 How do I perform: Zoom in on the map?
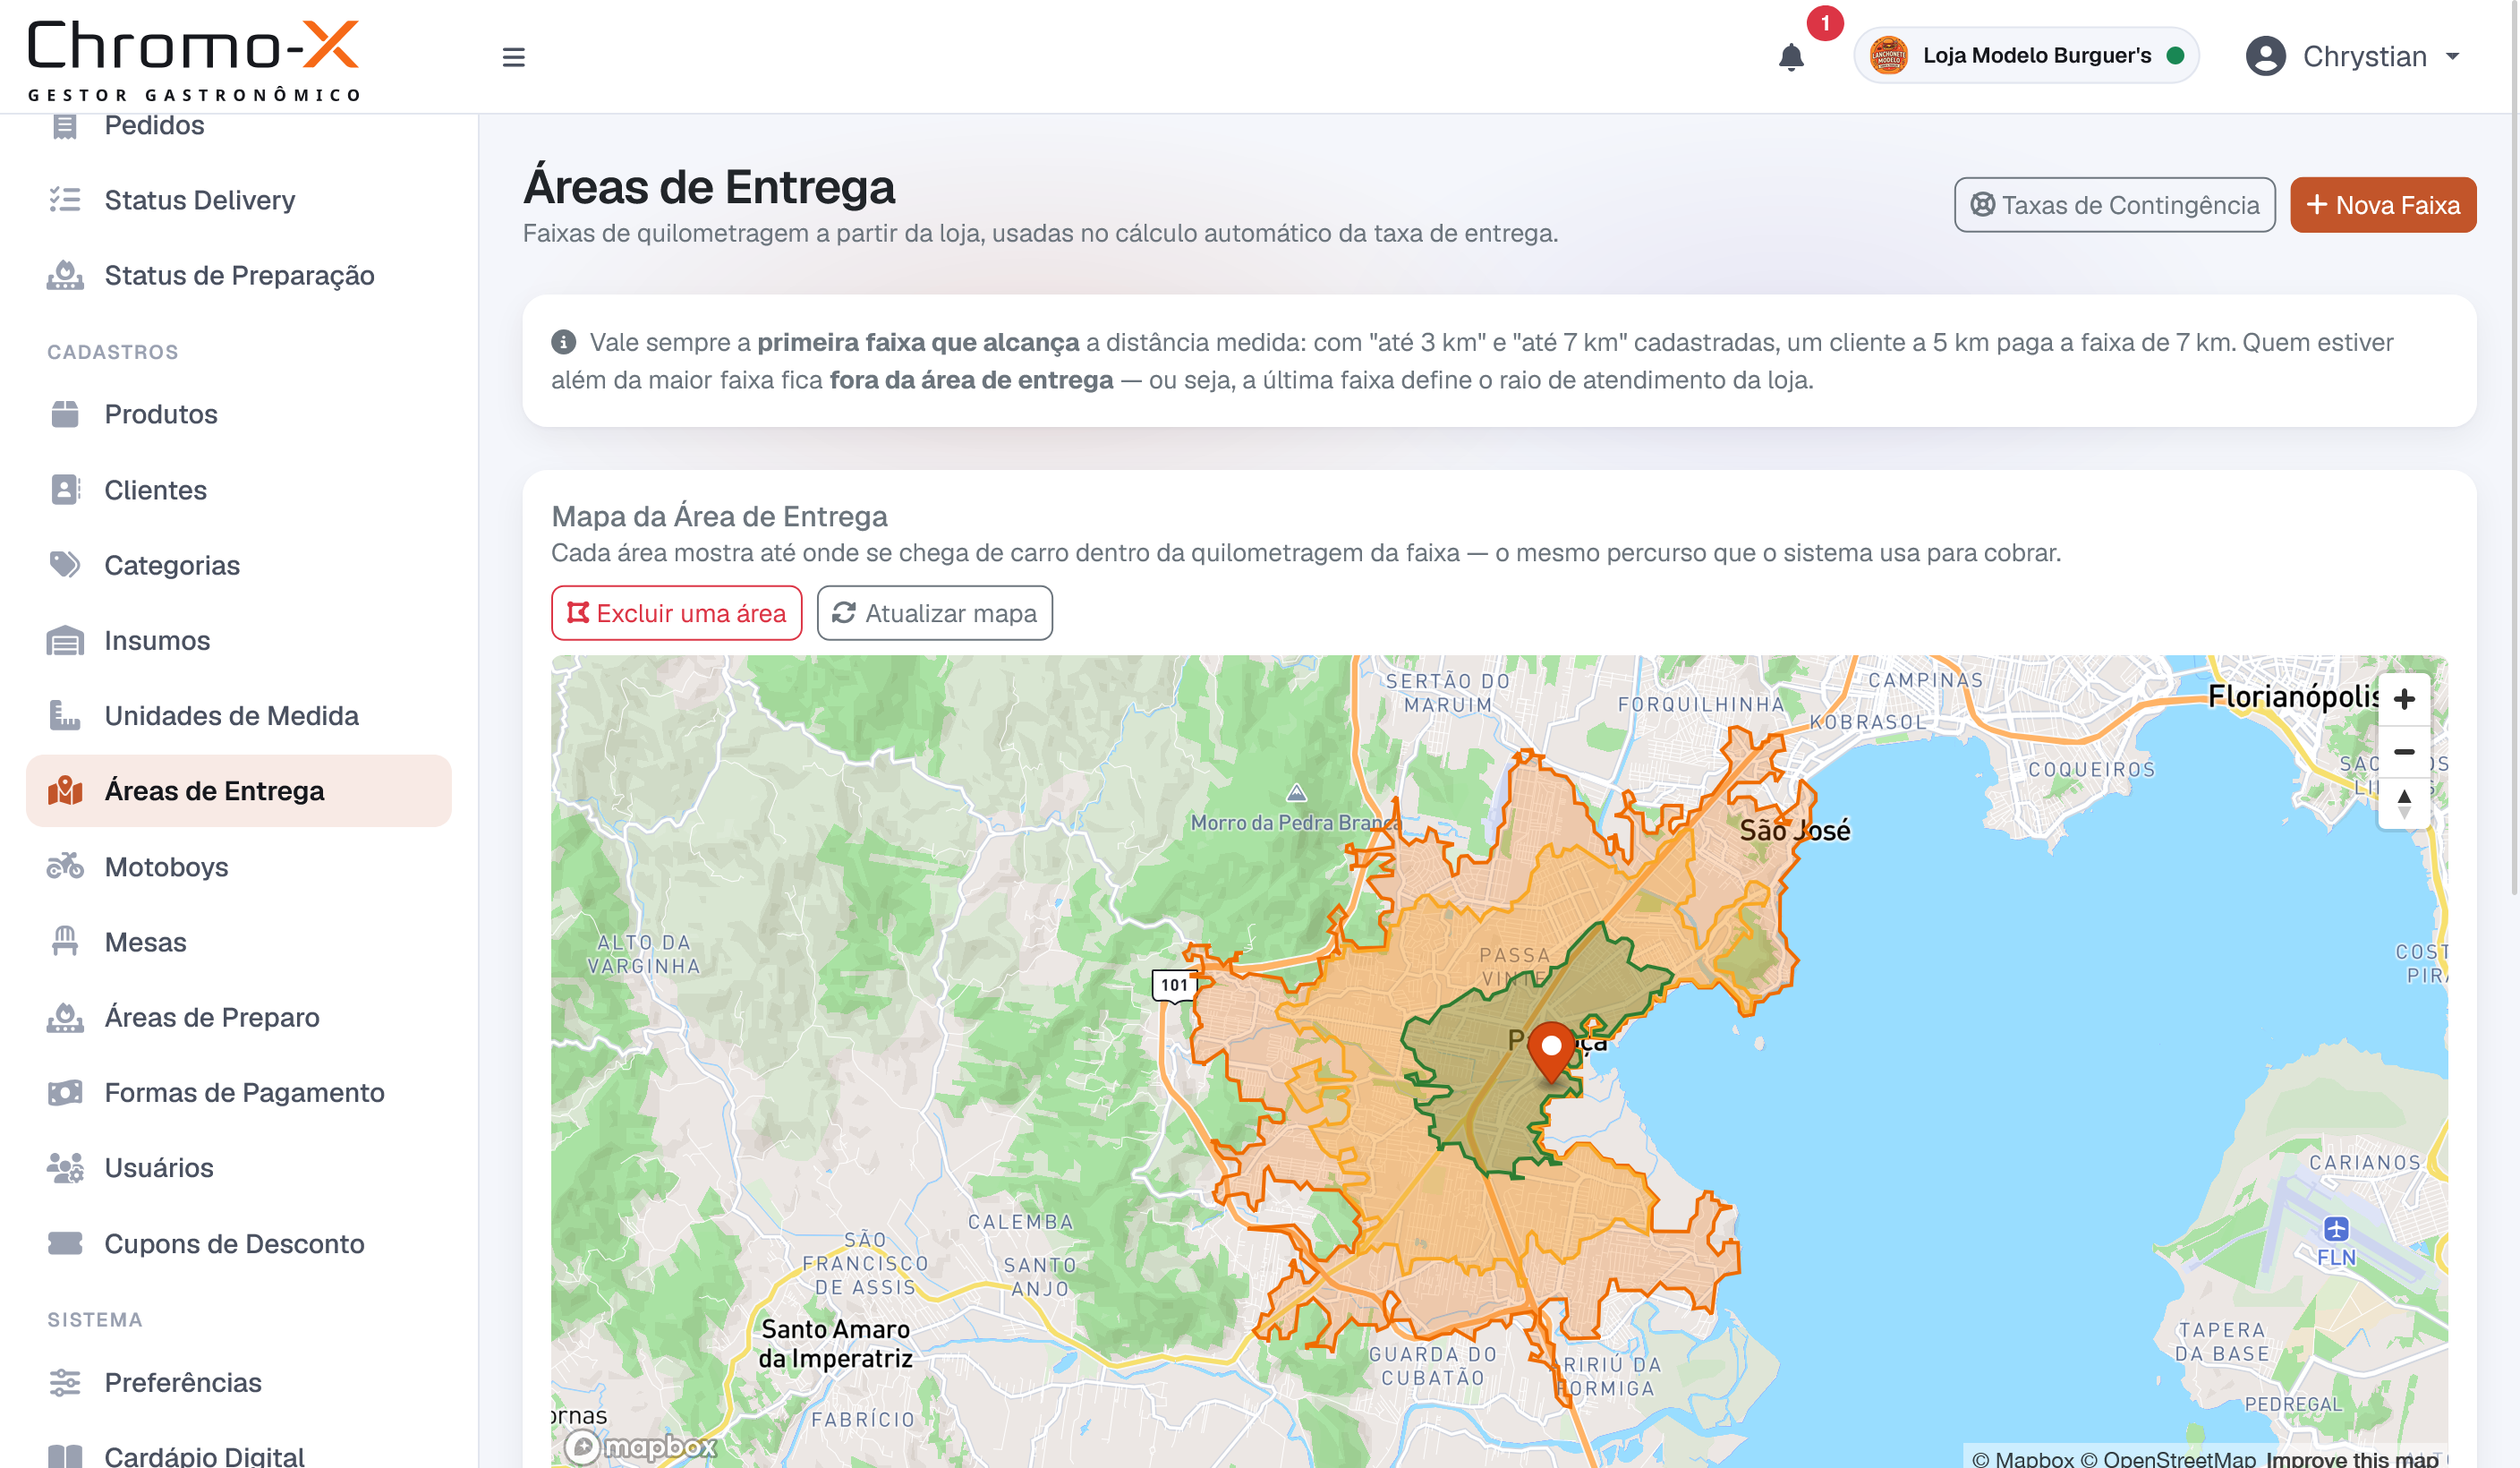coord(2403,699)
